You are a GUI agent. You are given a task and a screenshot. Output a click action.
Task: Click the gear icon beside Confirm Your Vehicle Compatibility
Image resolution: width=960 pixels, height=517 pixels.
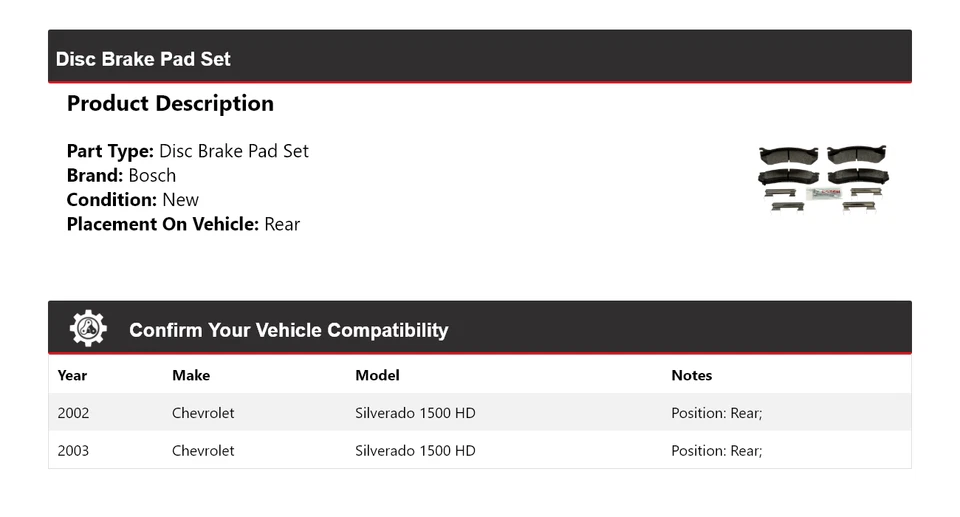(88, 329)
